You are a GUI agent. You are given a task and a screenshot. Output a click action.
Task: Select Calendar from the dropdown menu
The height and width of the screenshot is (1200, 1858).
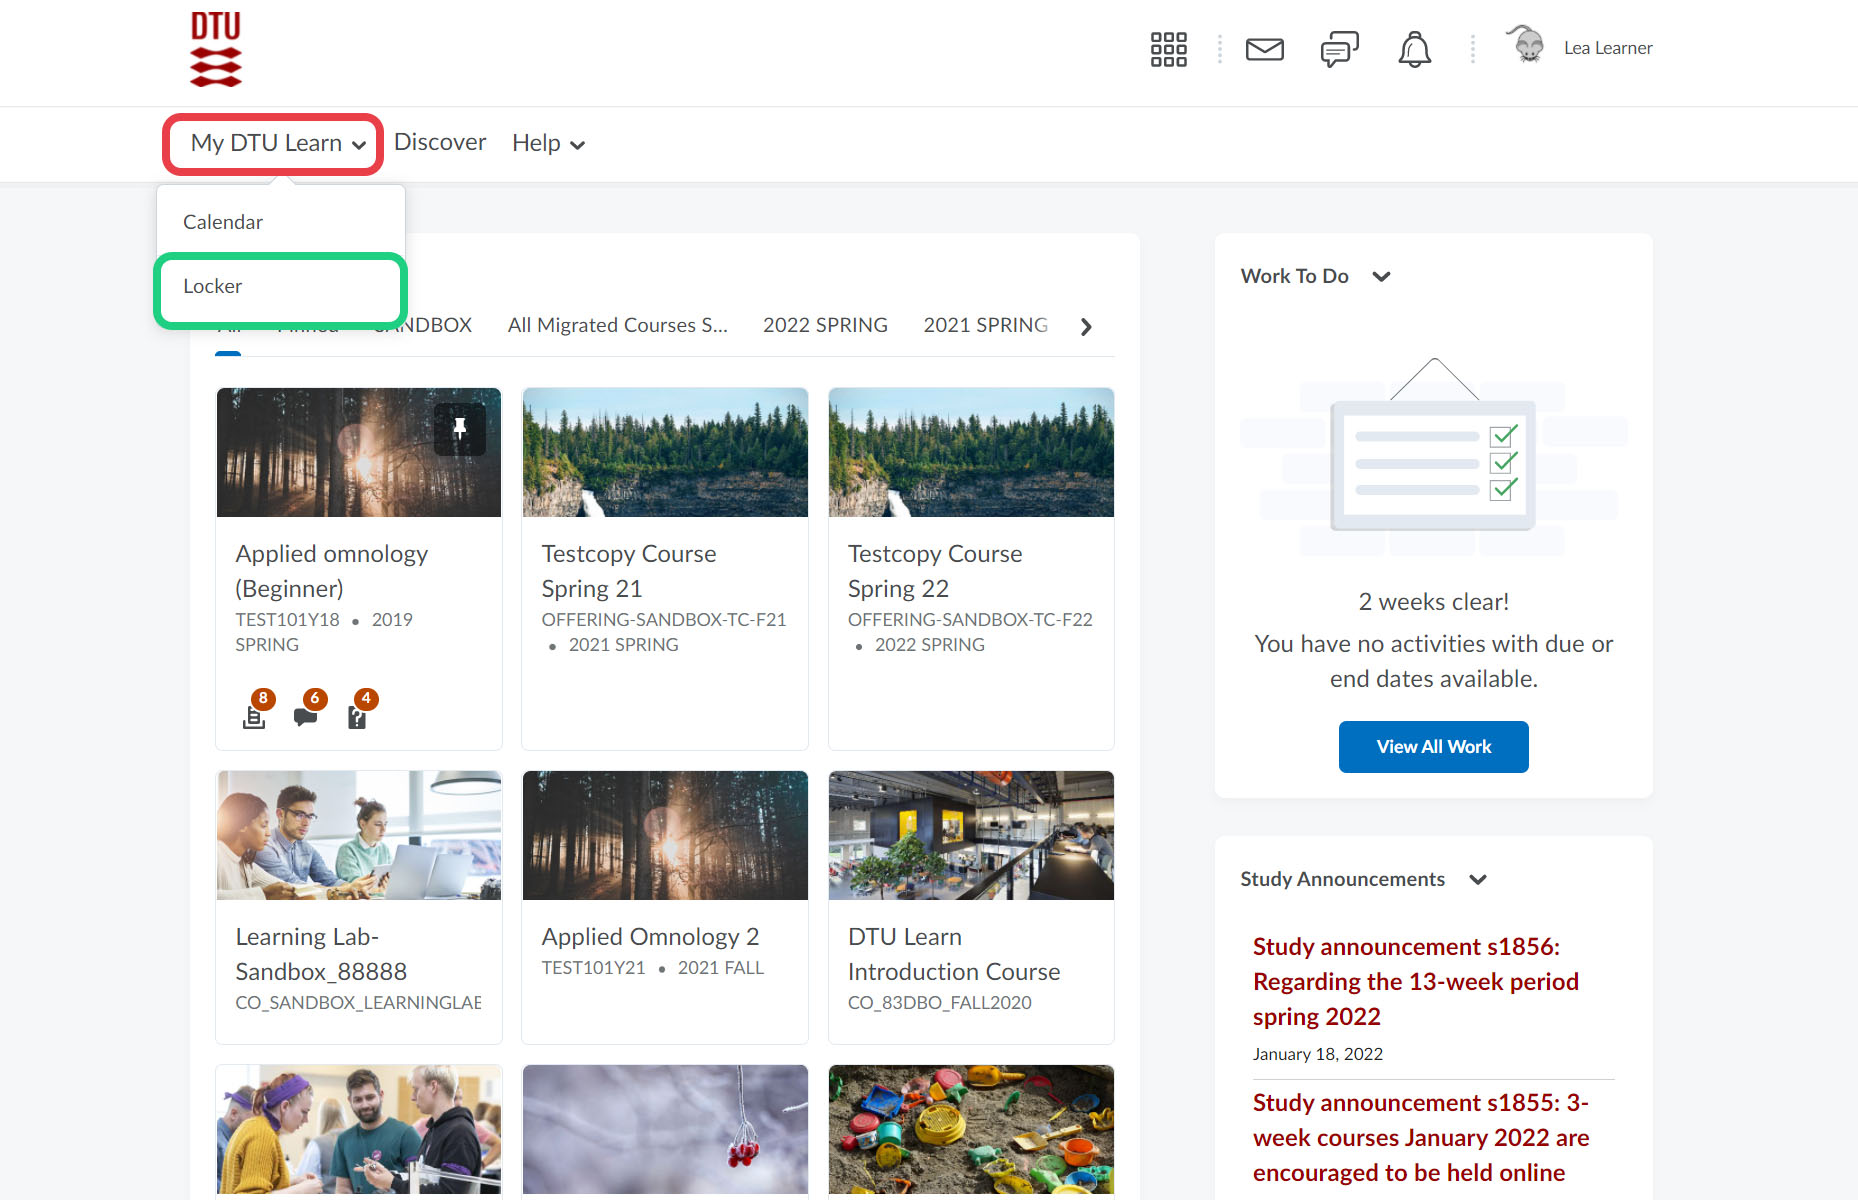tap(223, 222)
